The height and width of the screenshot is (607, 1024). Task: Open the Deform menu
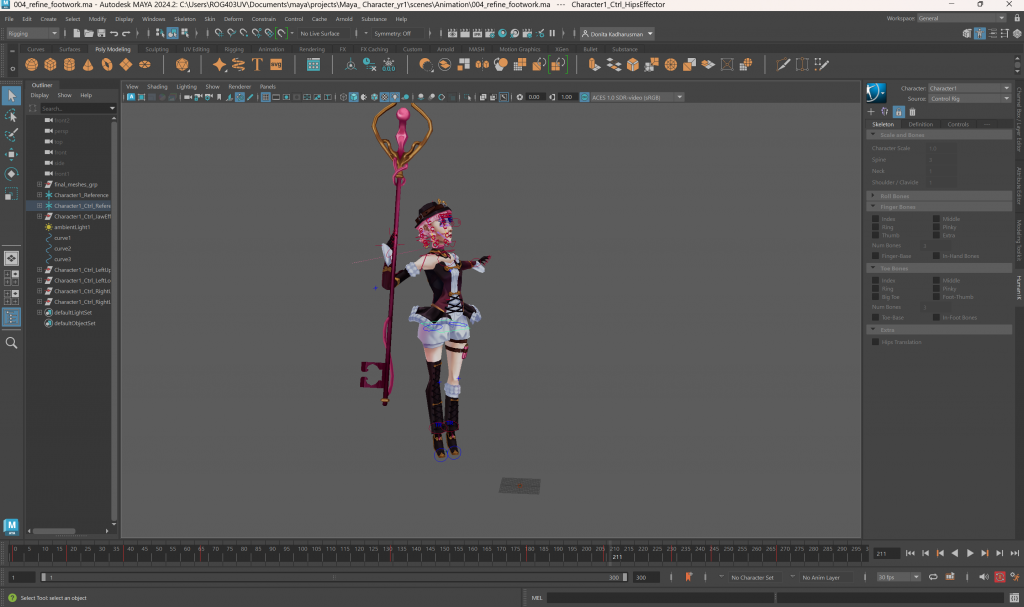pyautogui.click(x=233, y=19)
